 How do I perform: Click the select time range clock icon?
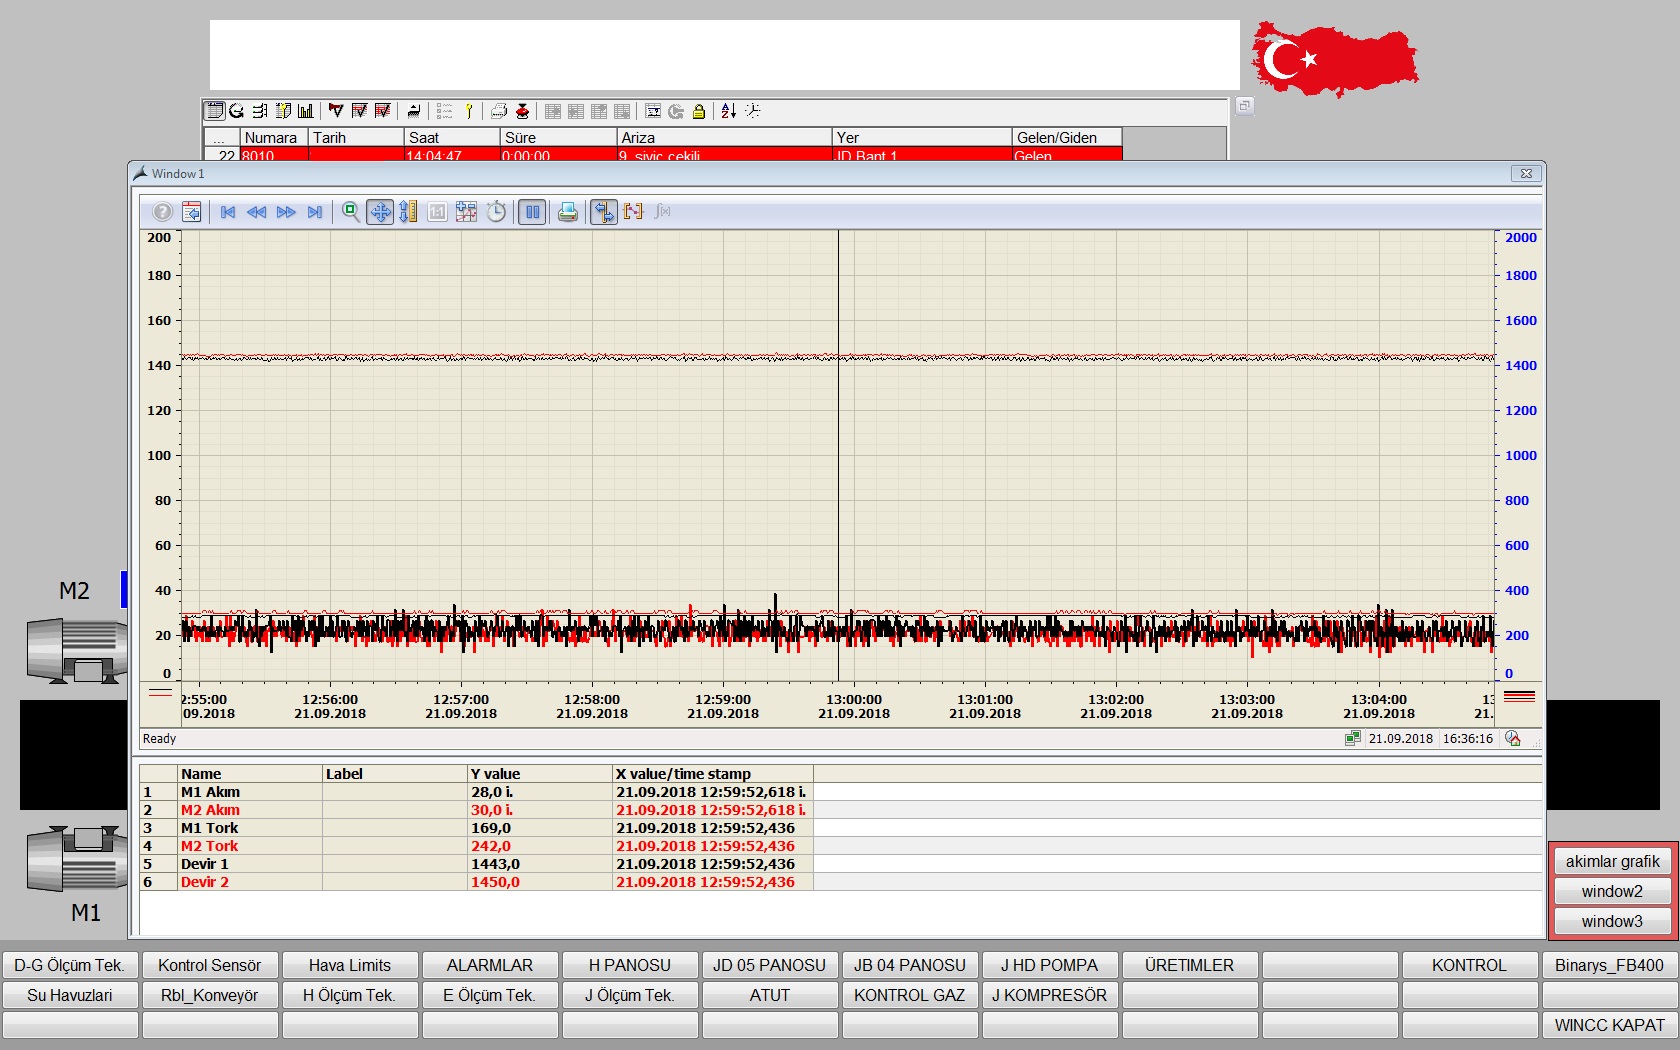click(x=496, y=212)
